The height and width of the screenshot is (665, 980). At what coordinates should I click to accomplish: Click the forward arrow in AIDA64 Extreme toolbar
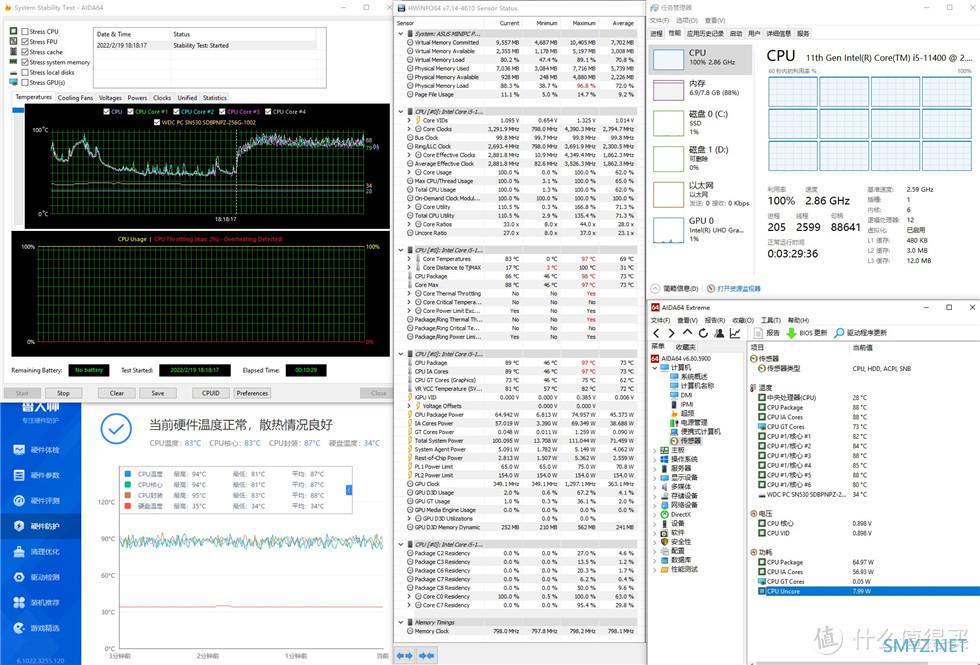coord(671,333)
